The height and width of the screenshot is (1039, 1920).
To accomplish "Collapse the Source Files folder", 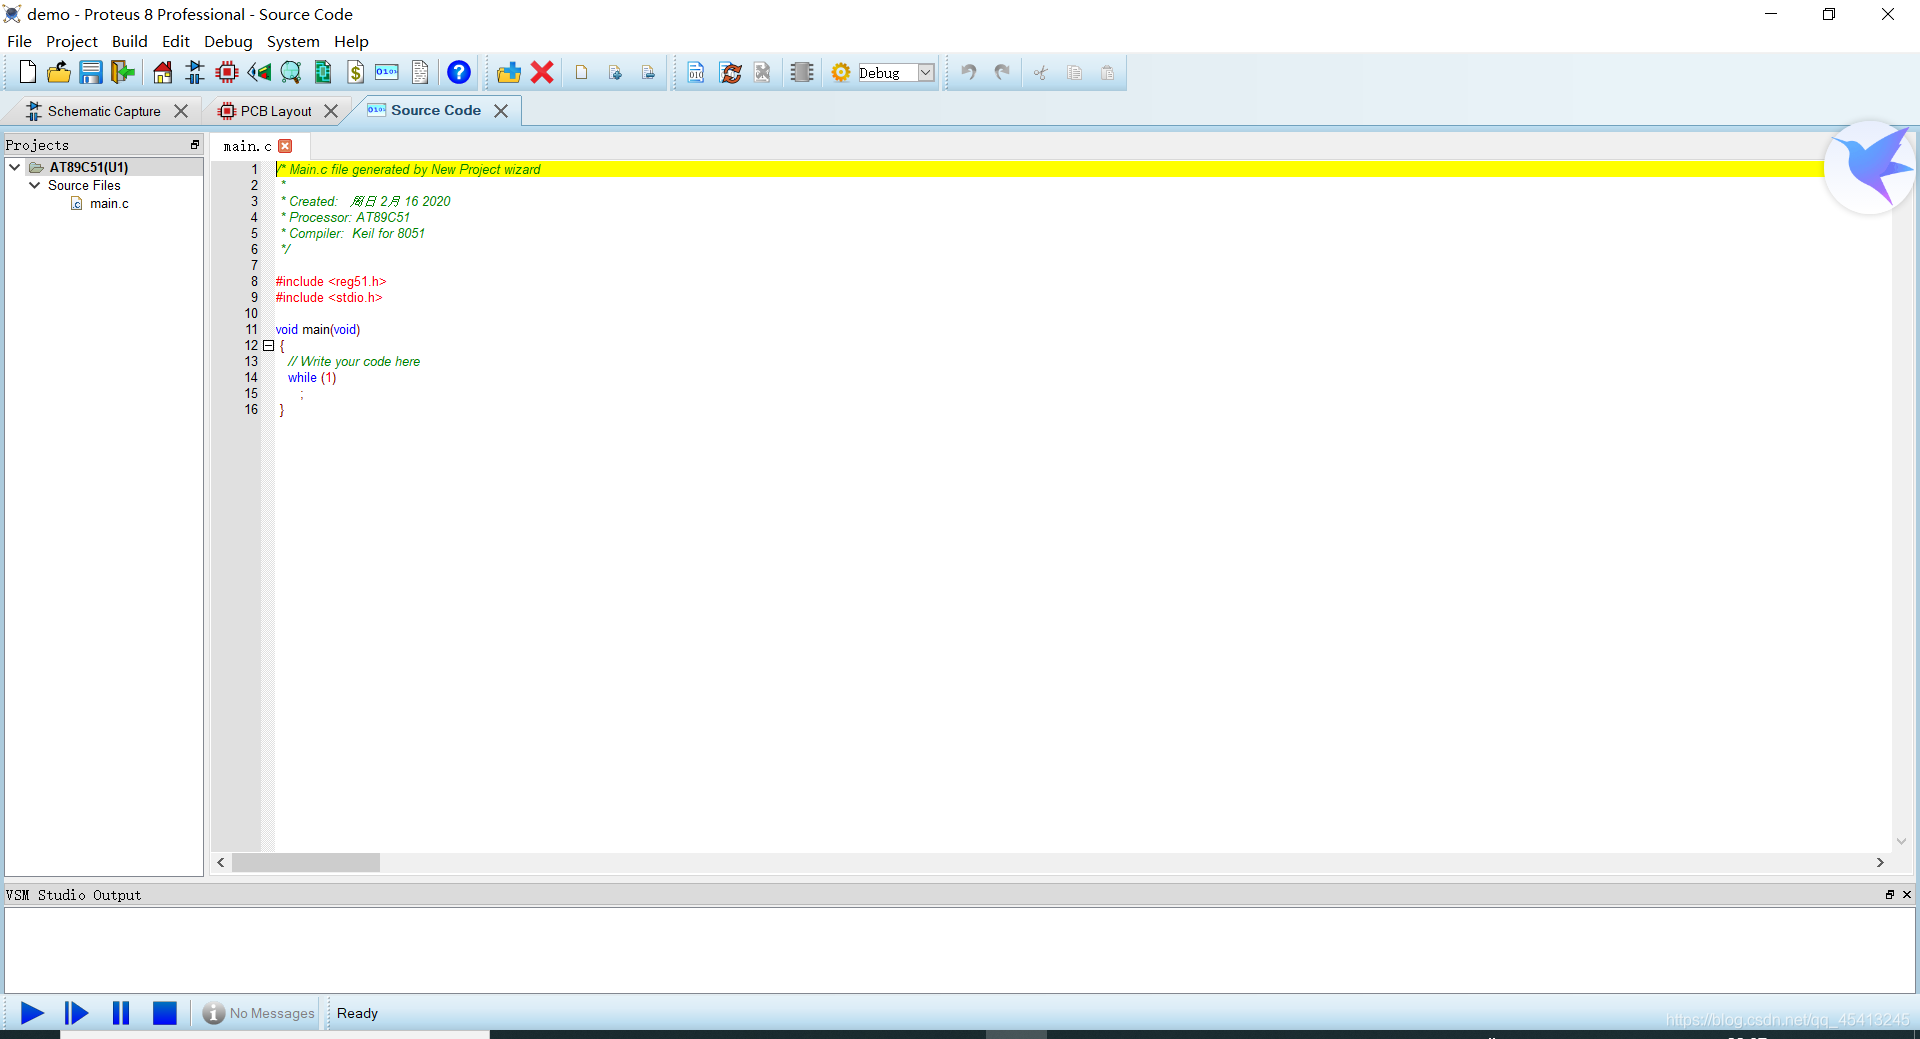I will pos(35,185).
